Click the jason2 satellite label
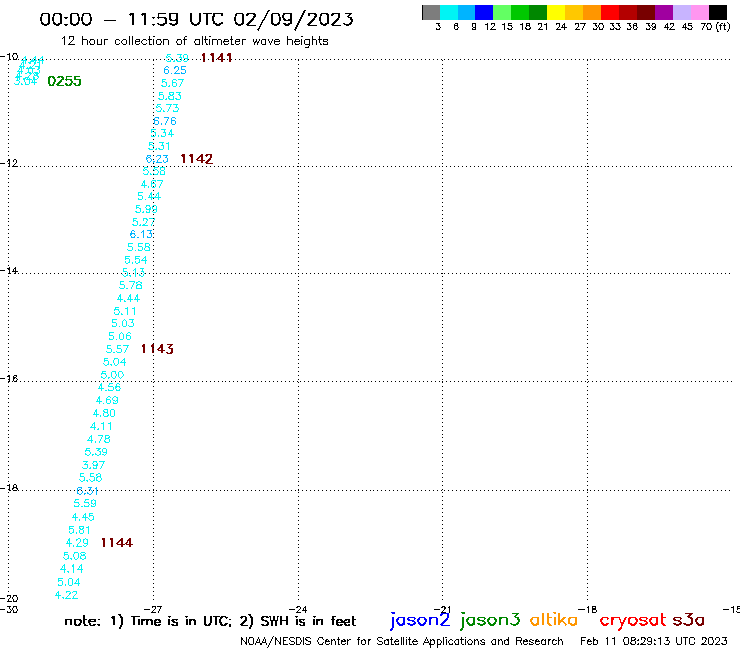 pos(420,620)
